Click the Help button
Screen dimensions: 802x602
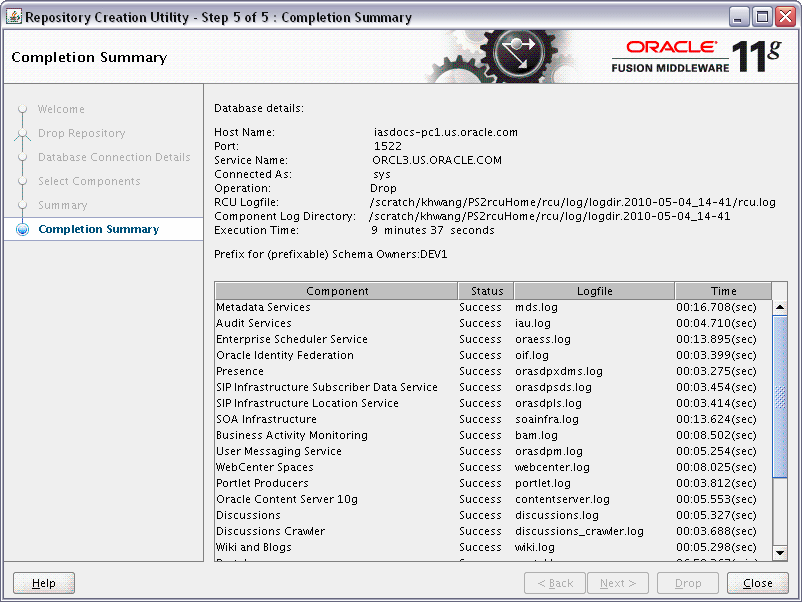pos(42,583)
